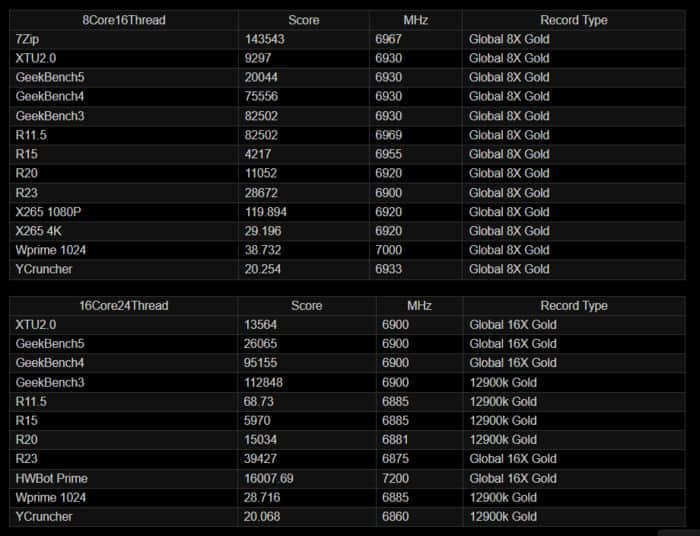Image resolution: width=700 pixels, height=536 pixels.
Task: Click the 29.196 score cell
Action: point(262,231)
